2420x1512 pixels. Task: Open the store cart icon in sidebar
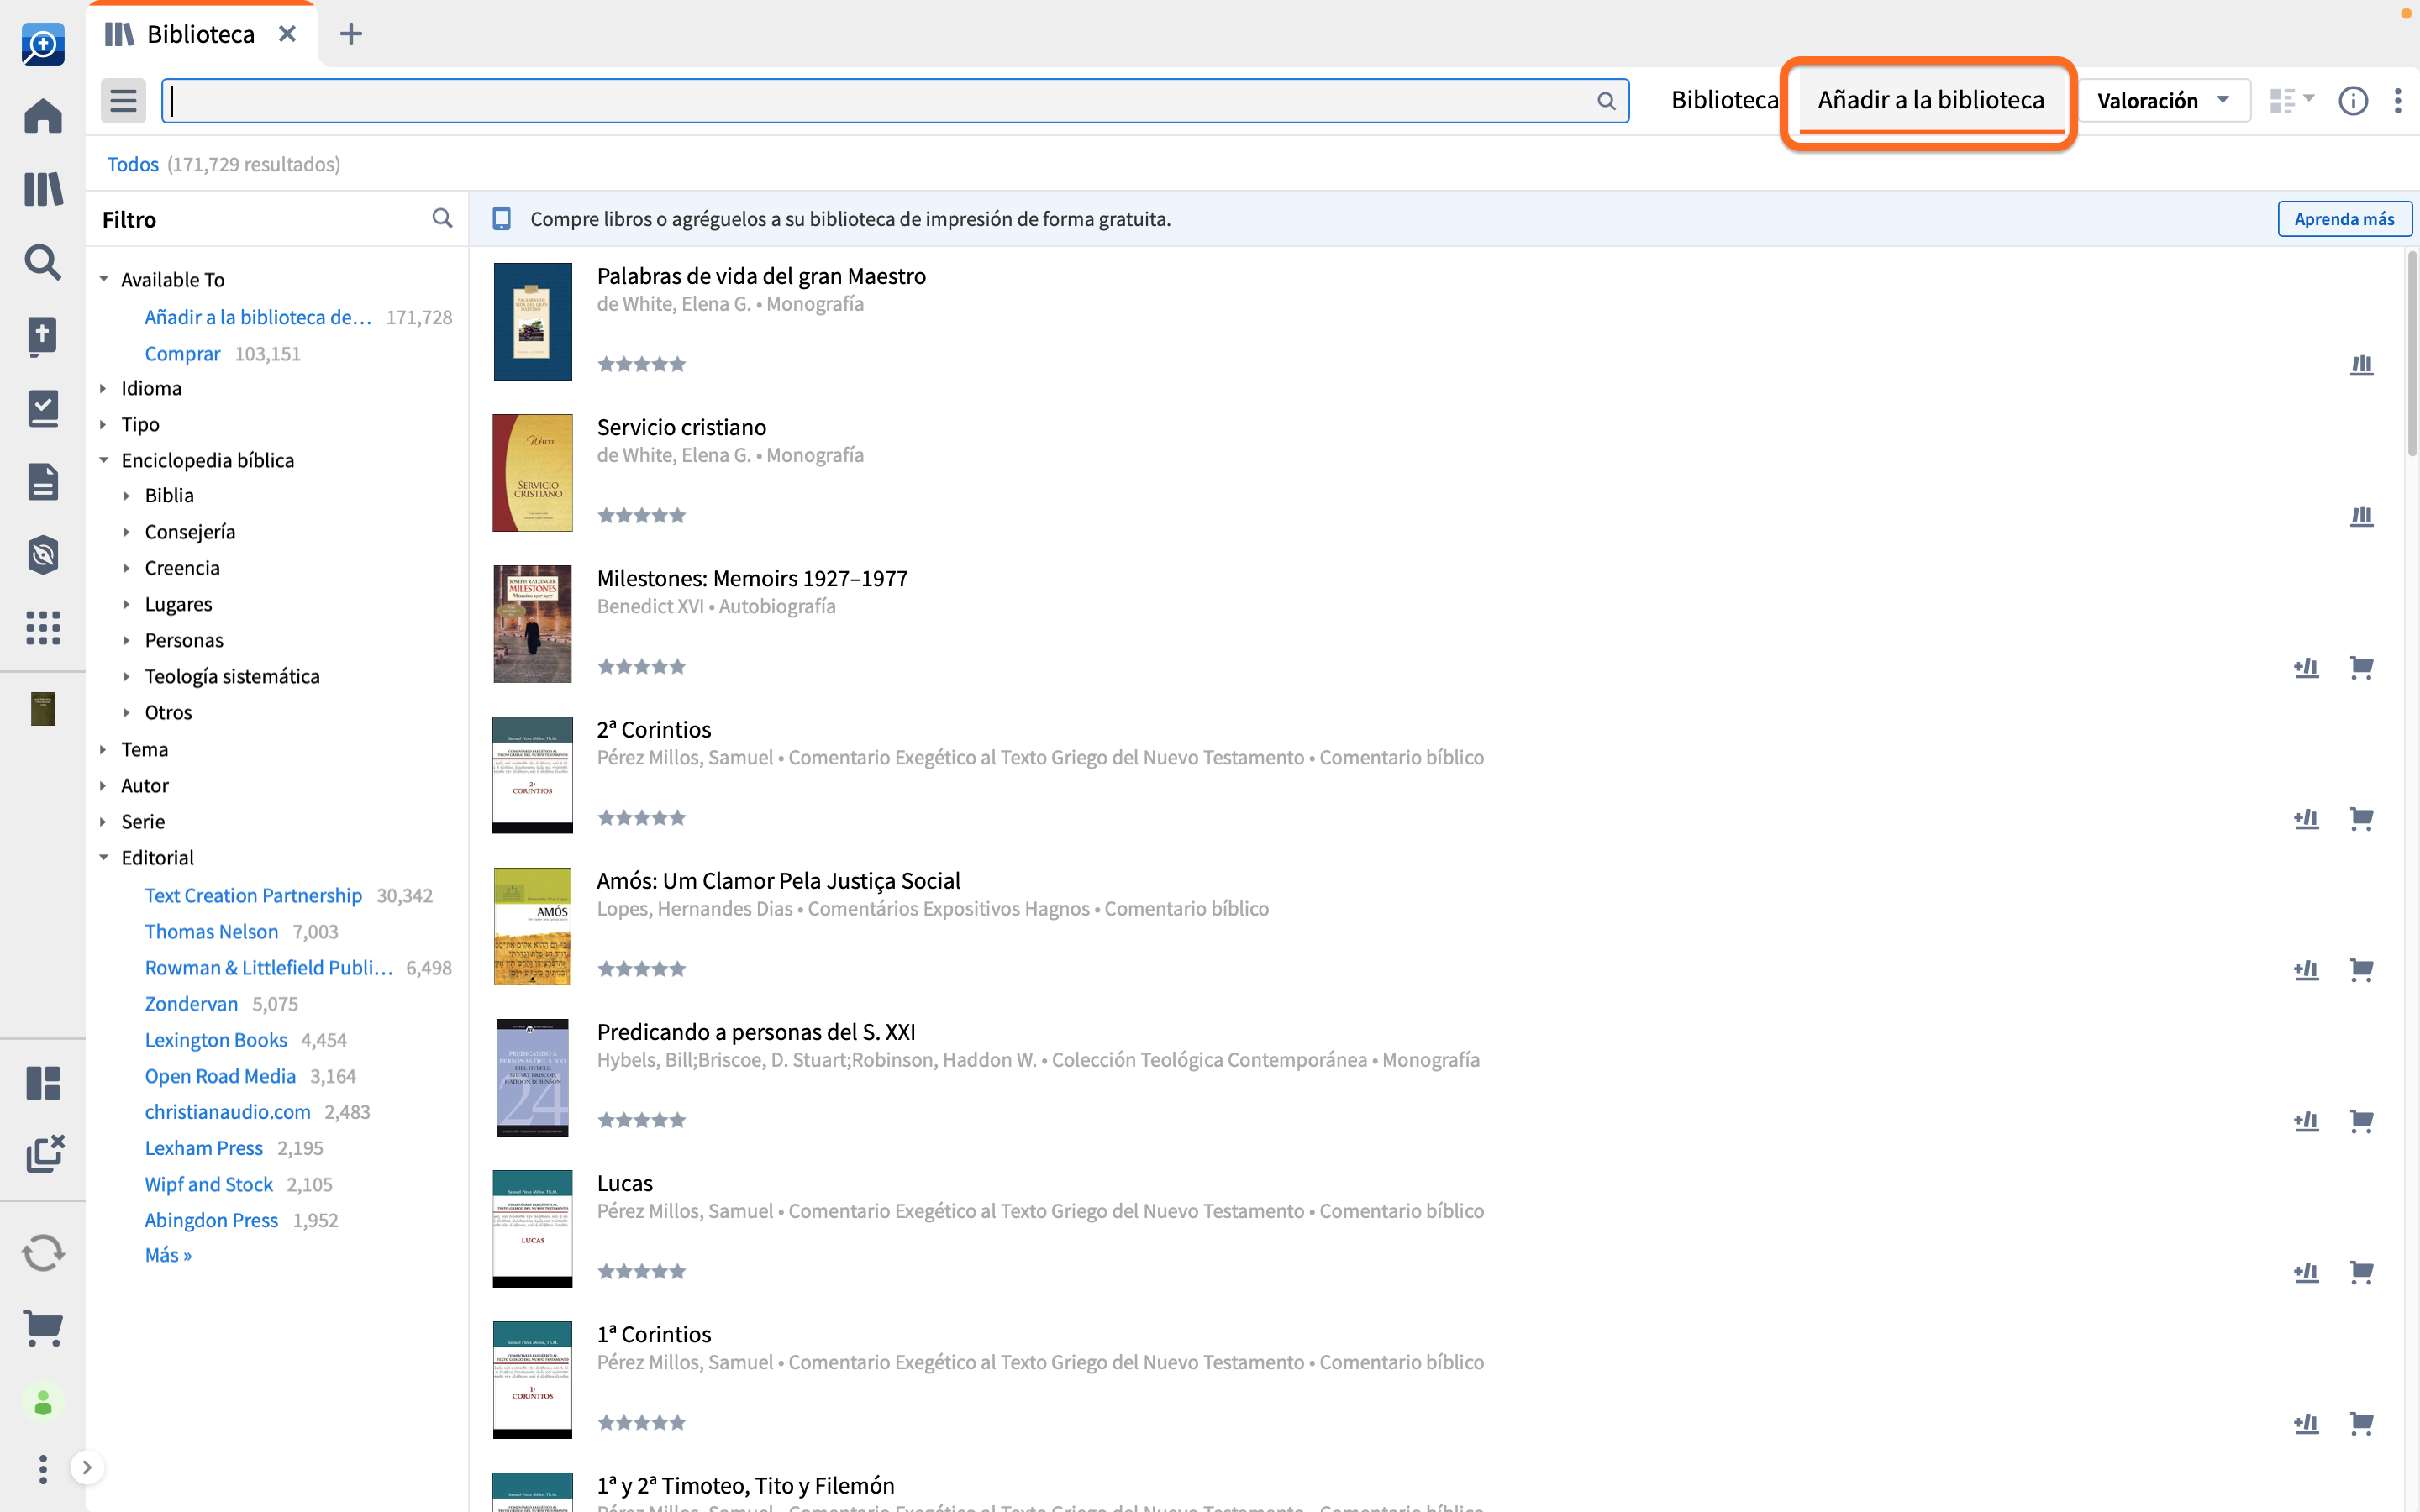[43, 1328]
